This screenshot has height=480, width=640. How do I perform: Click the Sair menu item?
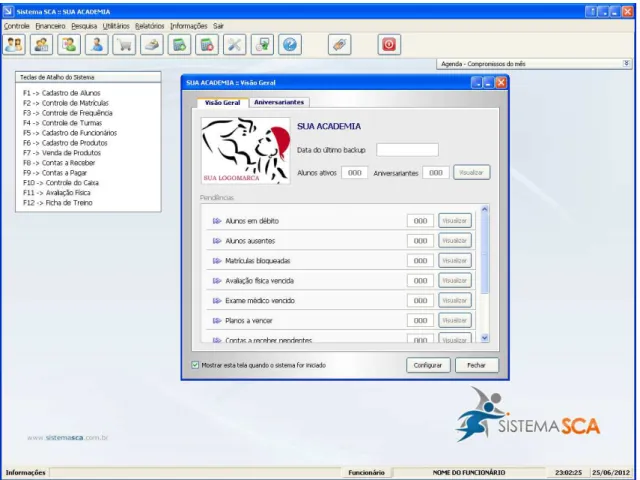tap(218, 26)
